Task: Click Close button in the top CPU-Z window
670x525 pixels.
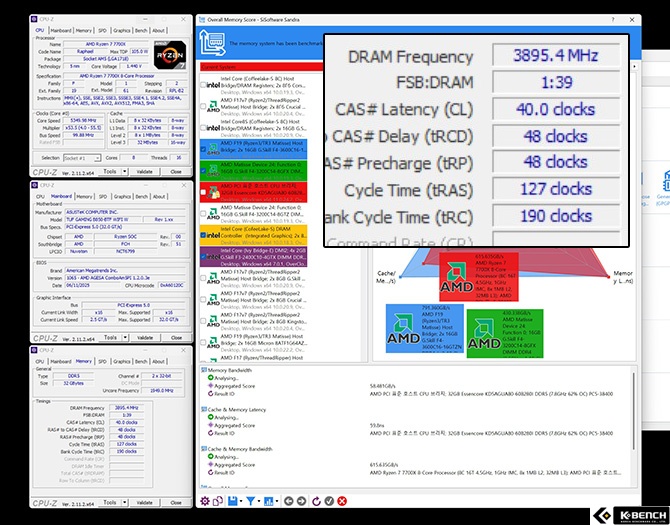Action: (176, 172)
